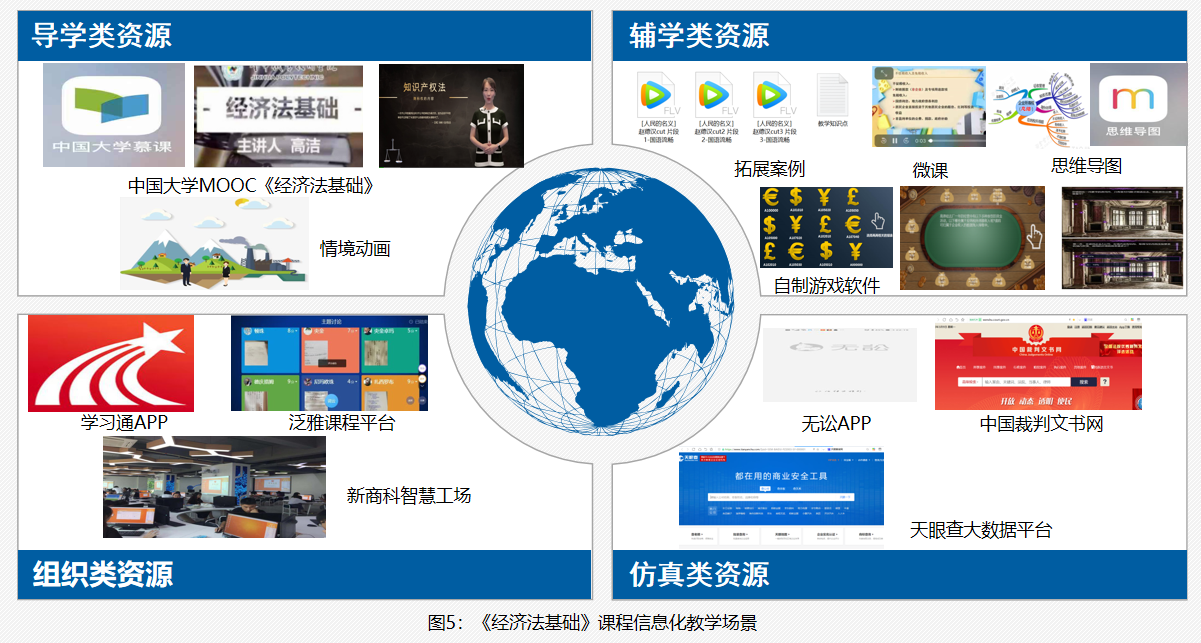This screenshot has height=643, width=1201.
Task: Click the 中国大学慕课 app icon
Action: pyautogui.click(x=113, y=115)
